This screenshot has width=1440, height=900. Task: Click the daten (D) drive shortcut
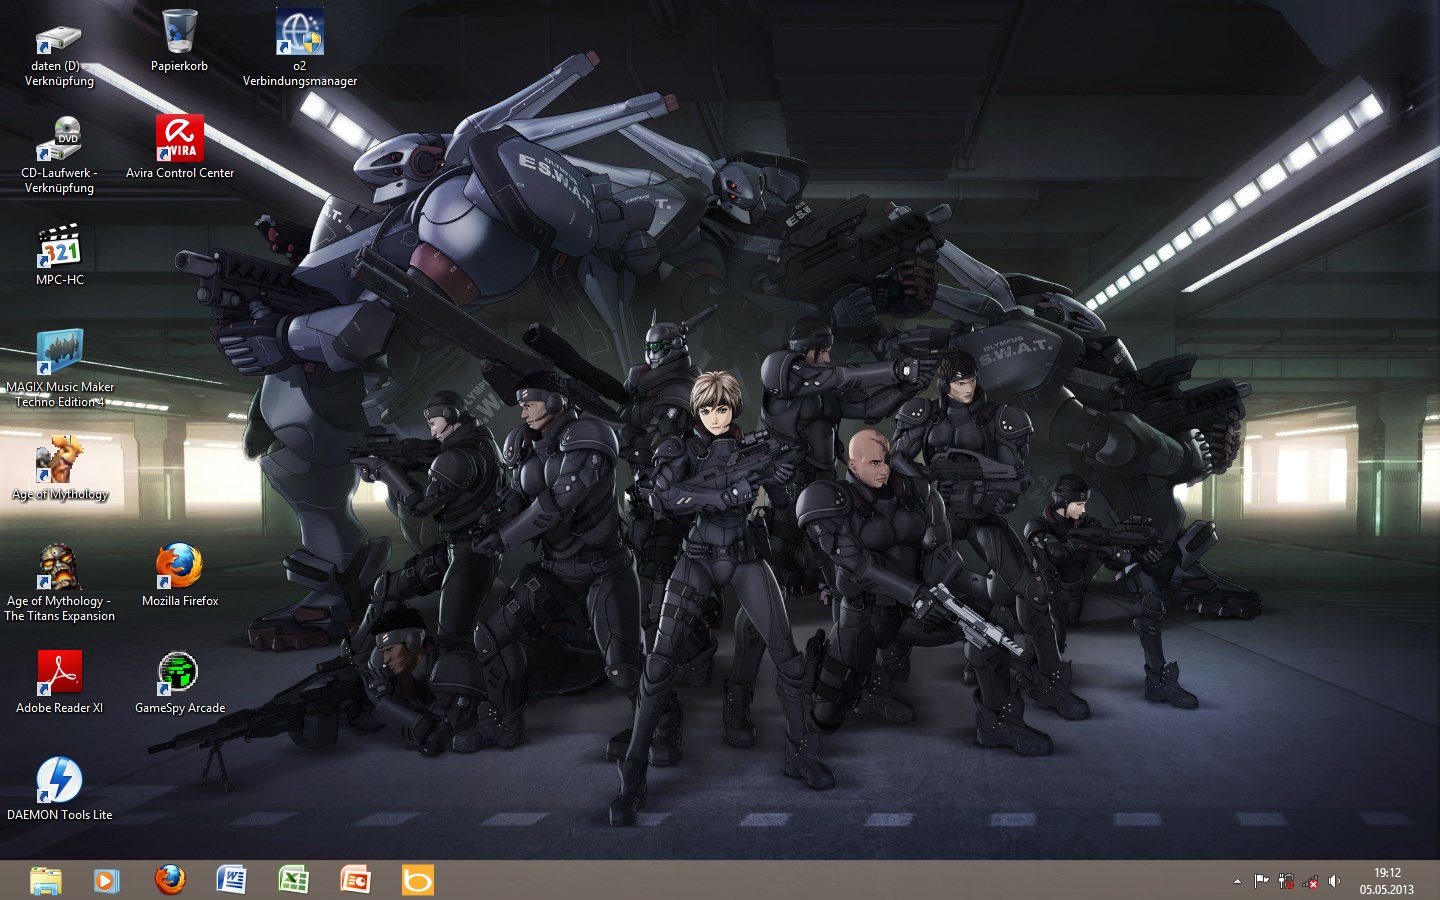point(60,38)
